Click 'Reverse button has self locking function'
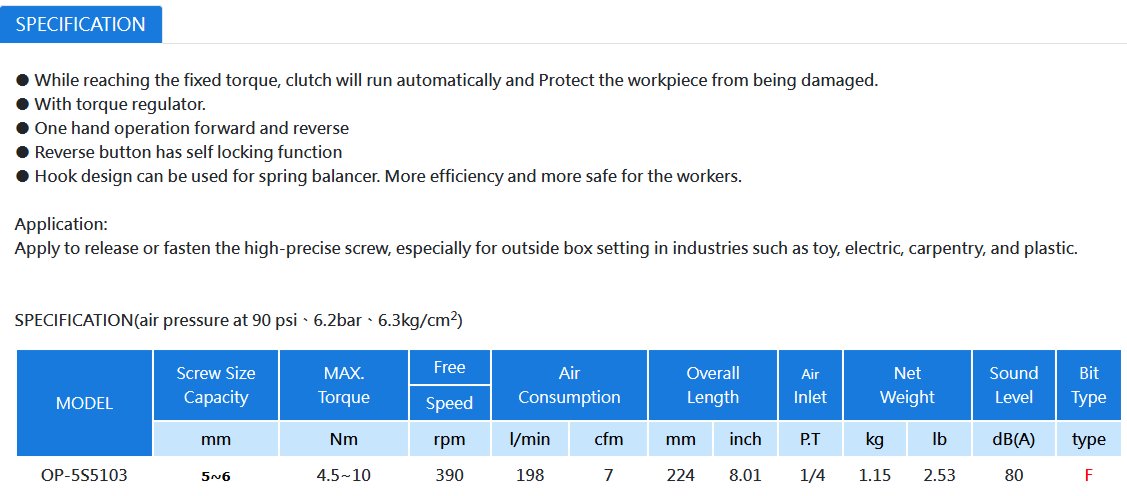Screen dimensions: 1127x496 (178, 152)
